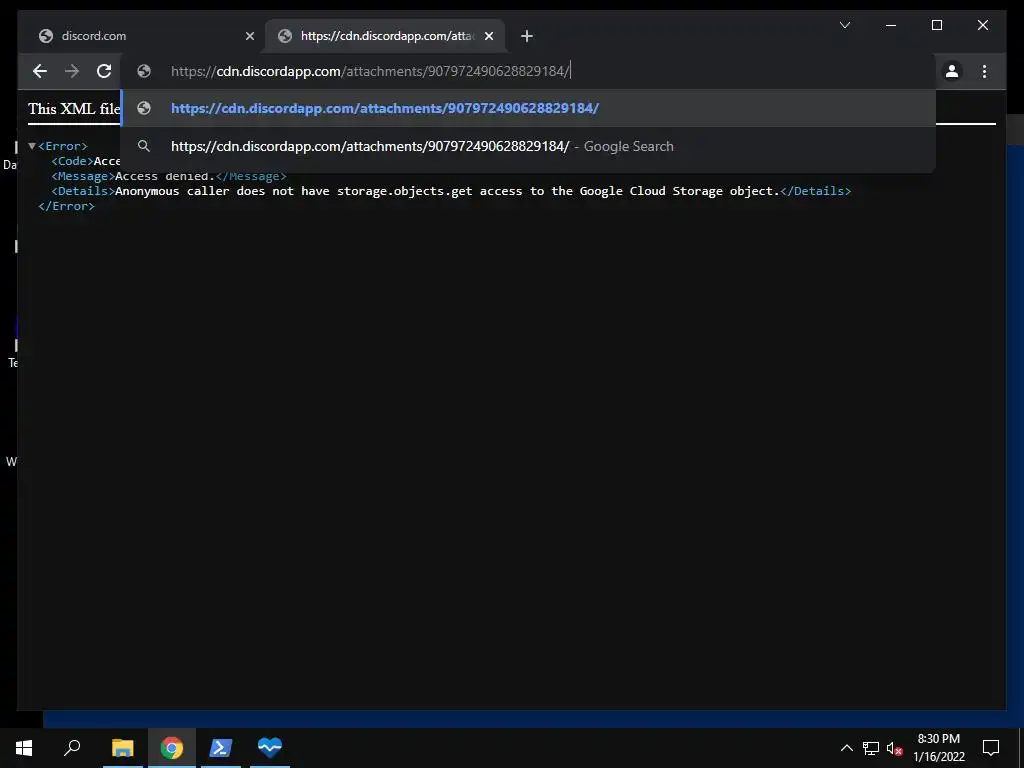Viewport: 1024px width, 768px height.
Task: Open the blue heart monitor taskbar app
Action: [x=269, y=747]
